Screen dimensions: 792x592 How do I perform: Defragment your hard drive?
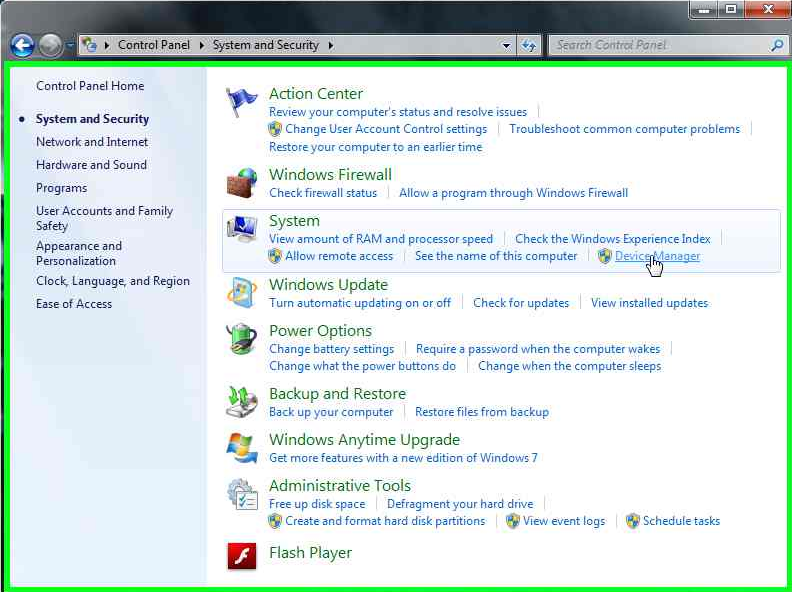(460, 504)
